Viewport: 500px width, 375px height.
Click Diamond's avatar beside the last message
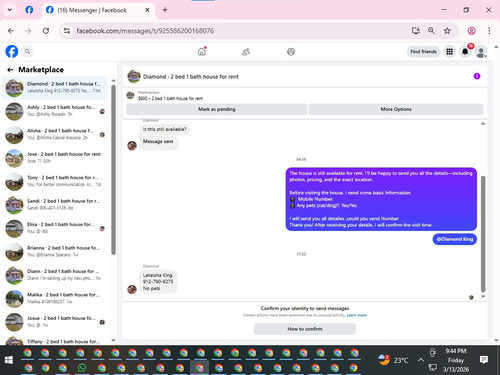pos(132,289)
